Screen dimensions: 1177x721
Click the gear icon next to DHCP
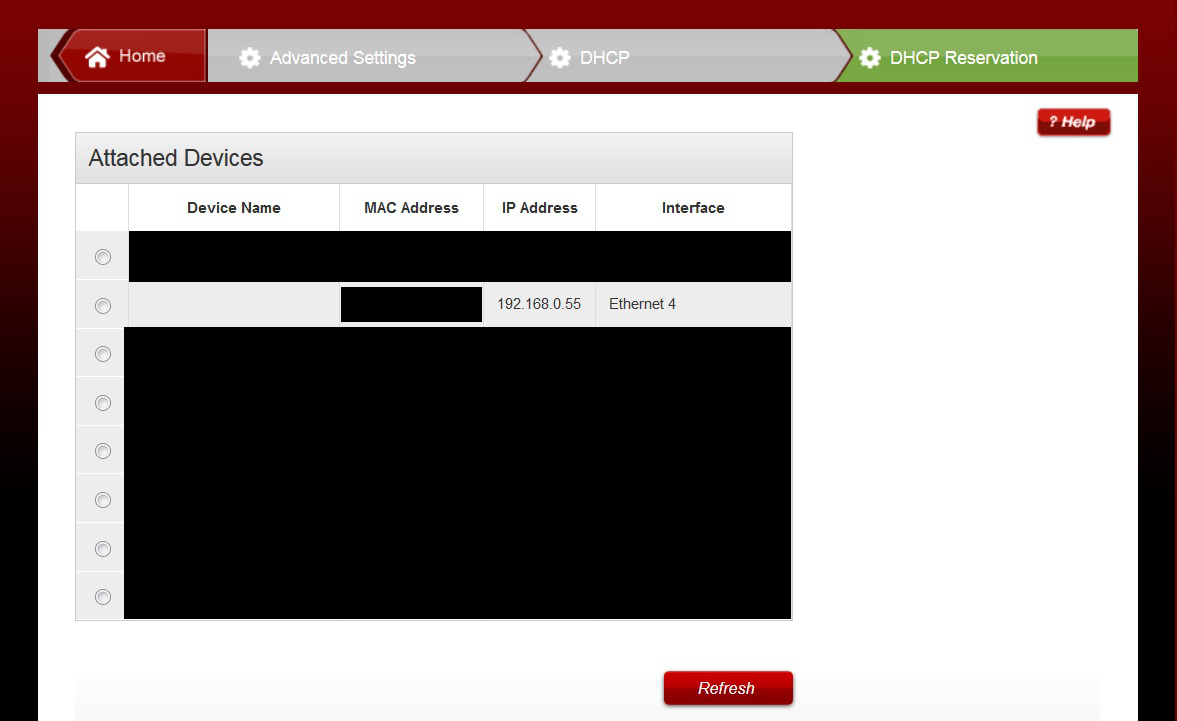(560, 58)
